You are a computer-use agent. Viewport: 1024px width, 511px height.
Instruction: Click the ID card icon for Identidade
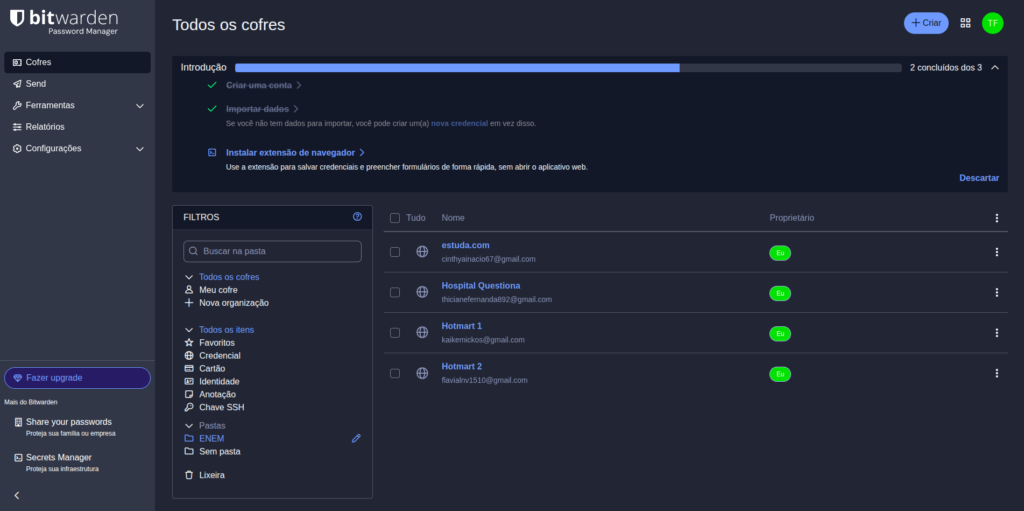point(189,382)
